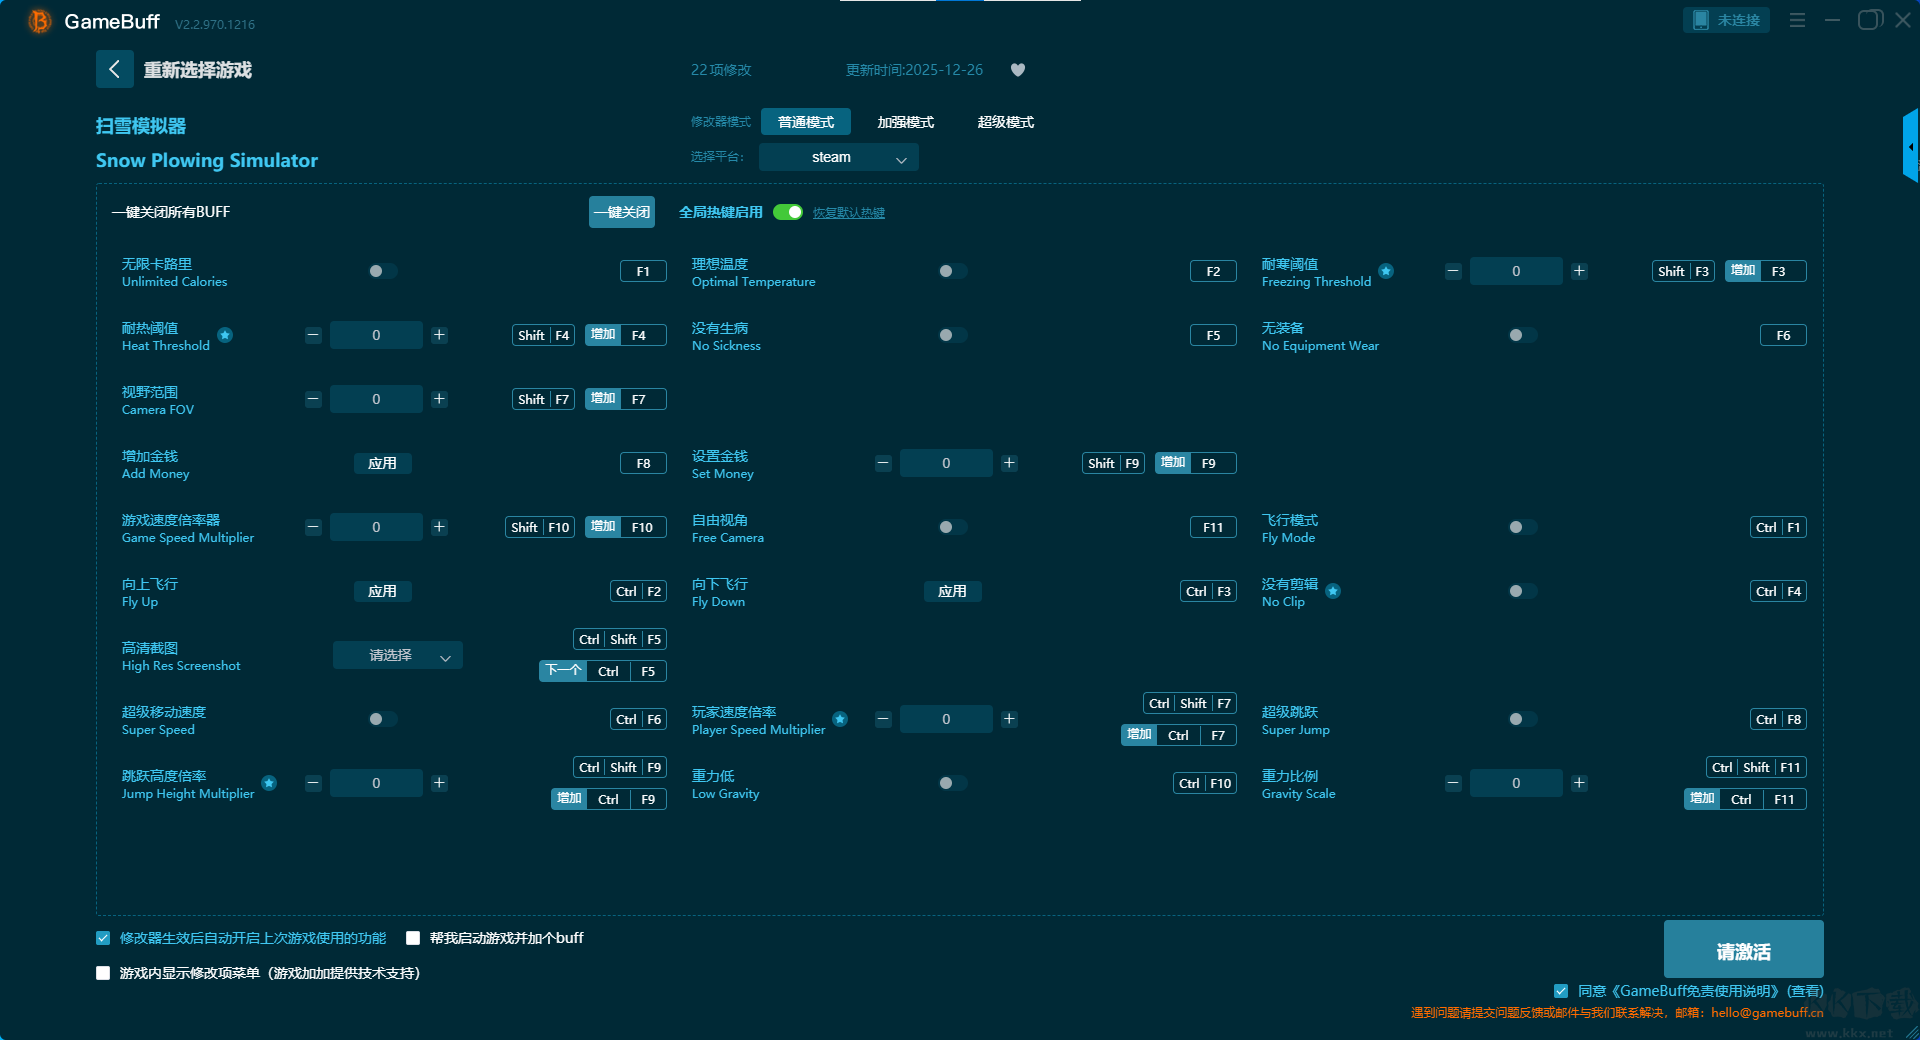
Task: Expand the blue side panel arrow
Action: pos(1910,147)
